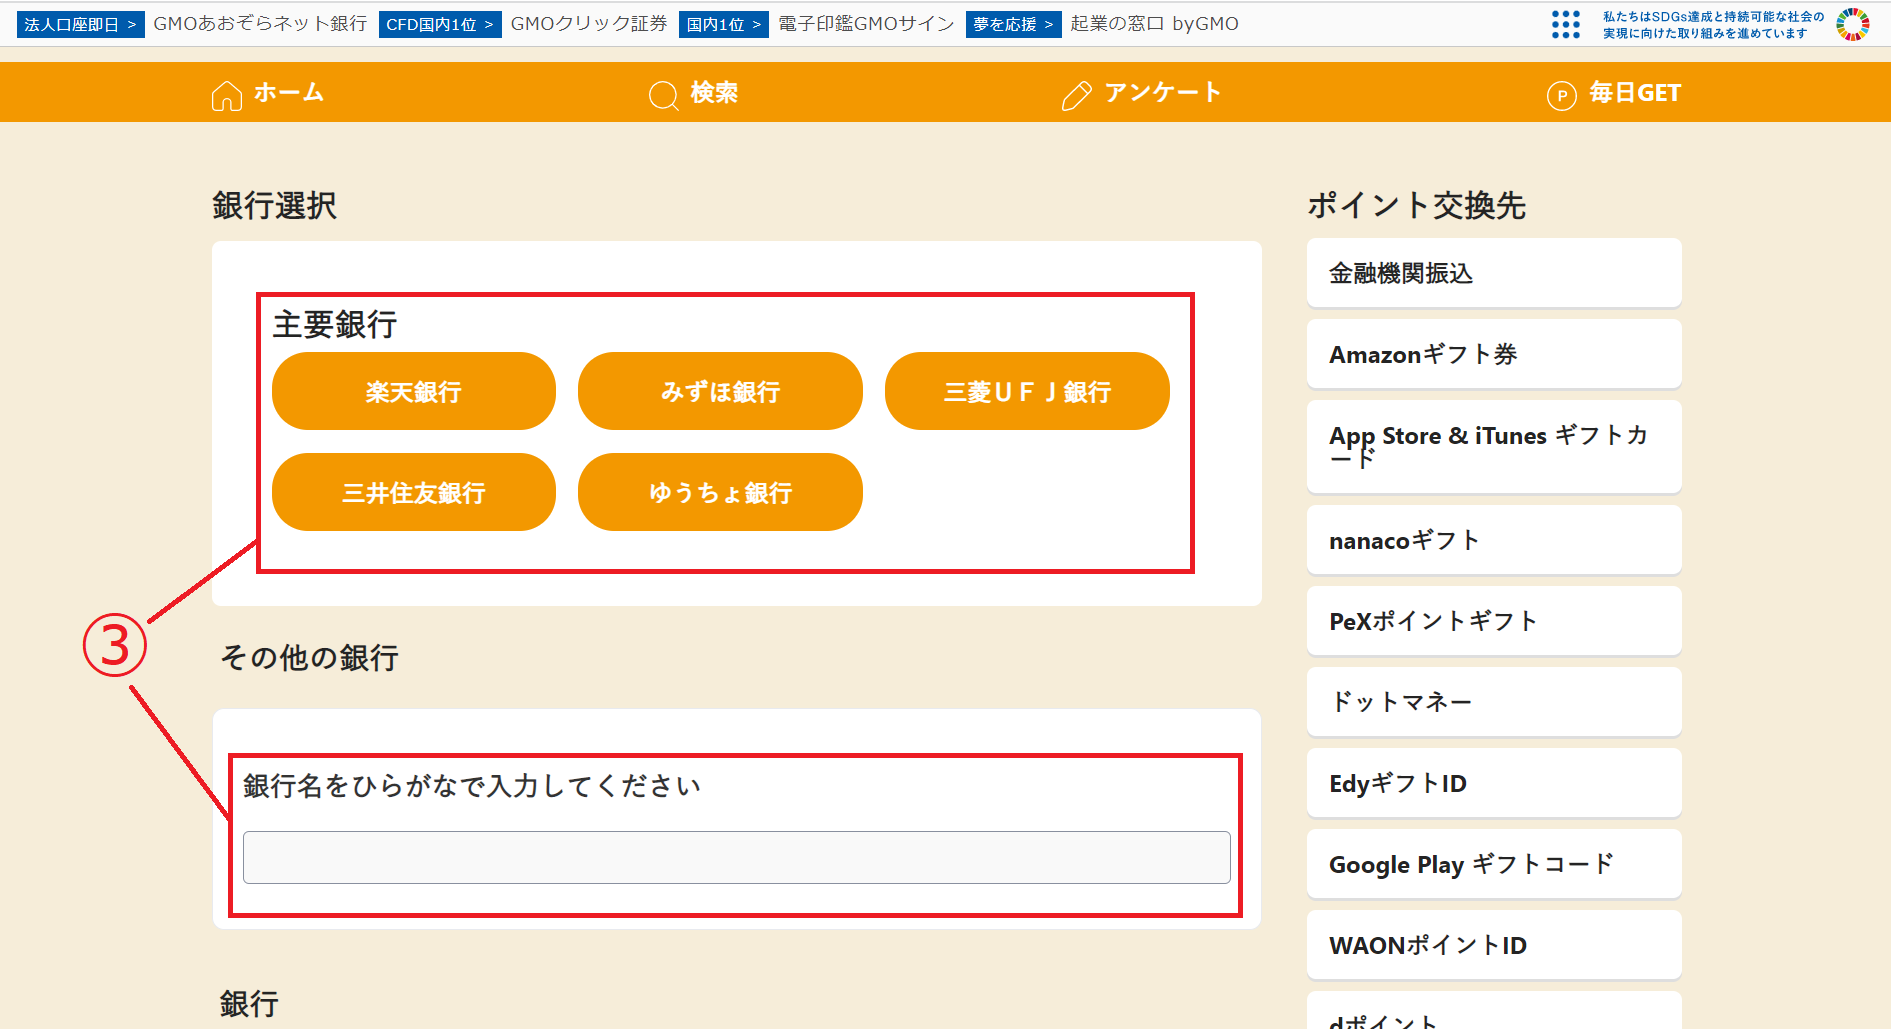Open App Store & iTunes gift card option
1891x1029 pixels.
coord(1494,447)
